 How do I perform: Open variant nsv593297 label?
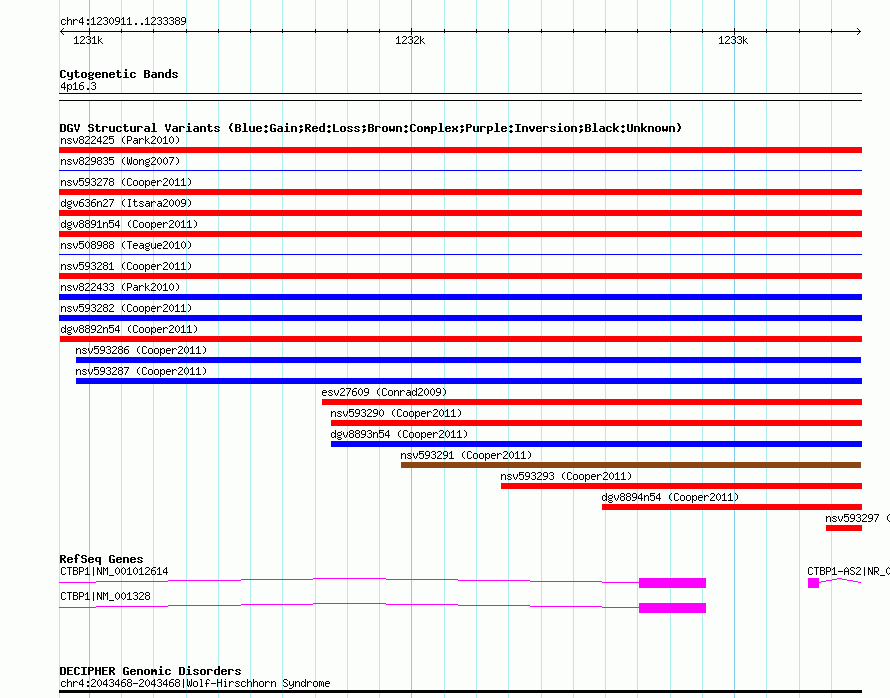(857, 518)
